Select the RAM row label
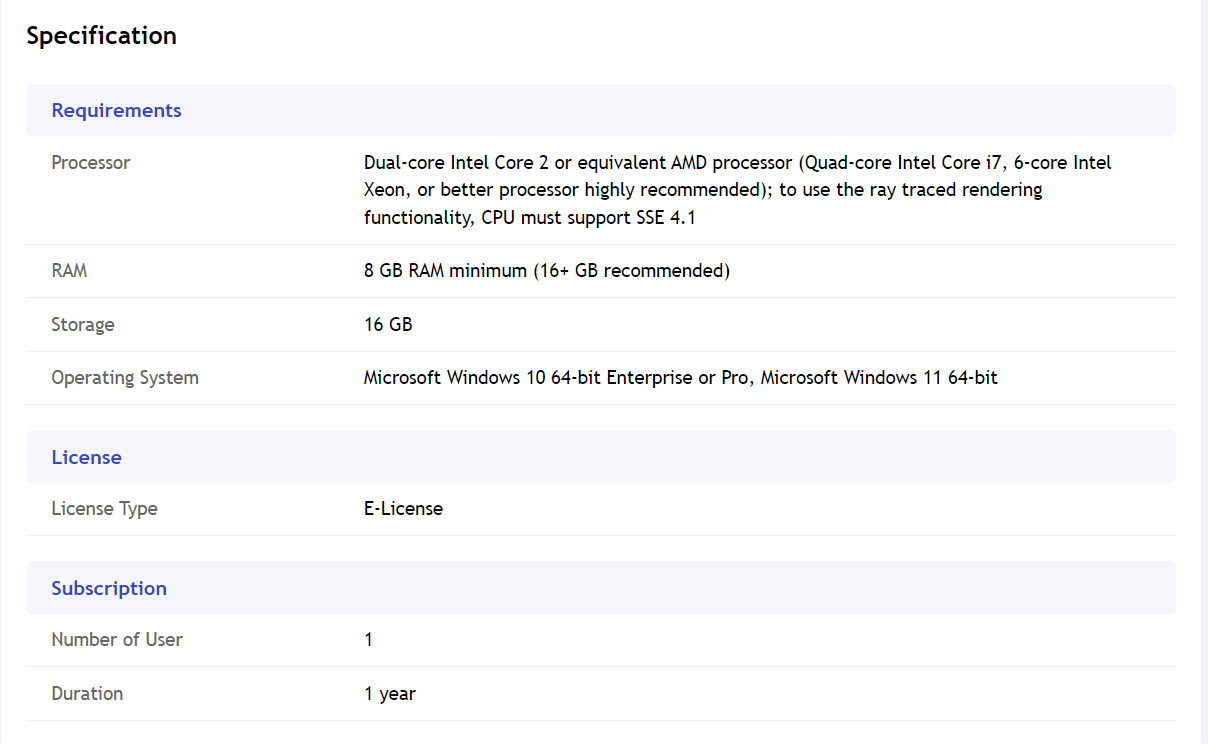The width and height of the screenshot is (1208, 744). pos(69,271)
